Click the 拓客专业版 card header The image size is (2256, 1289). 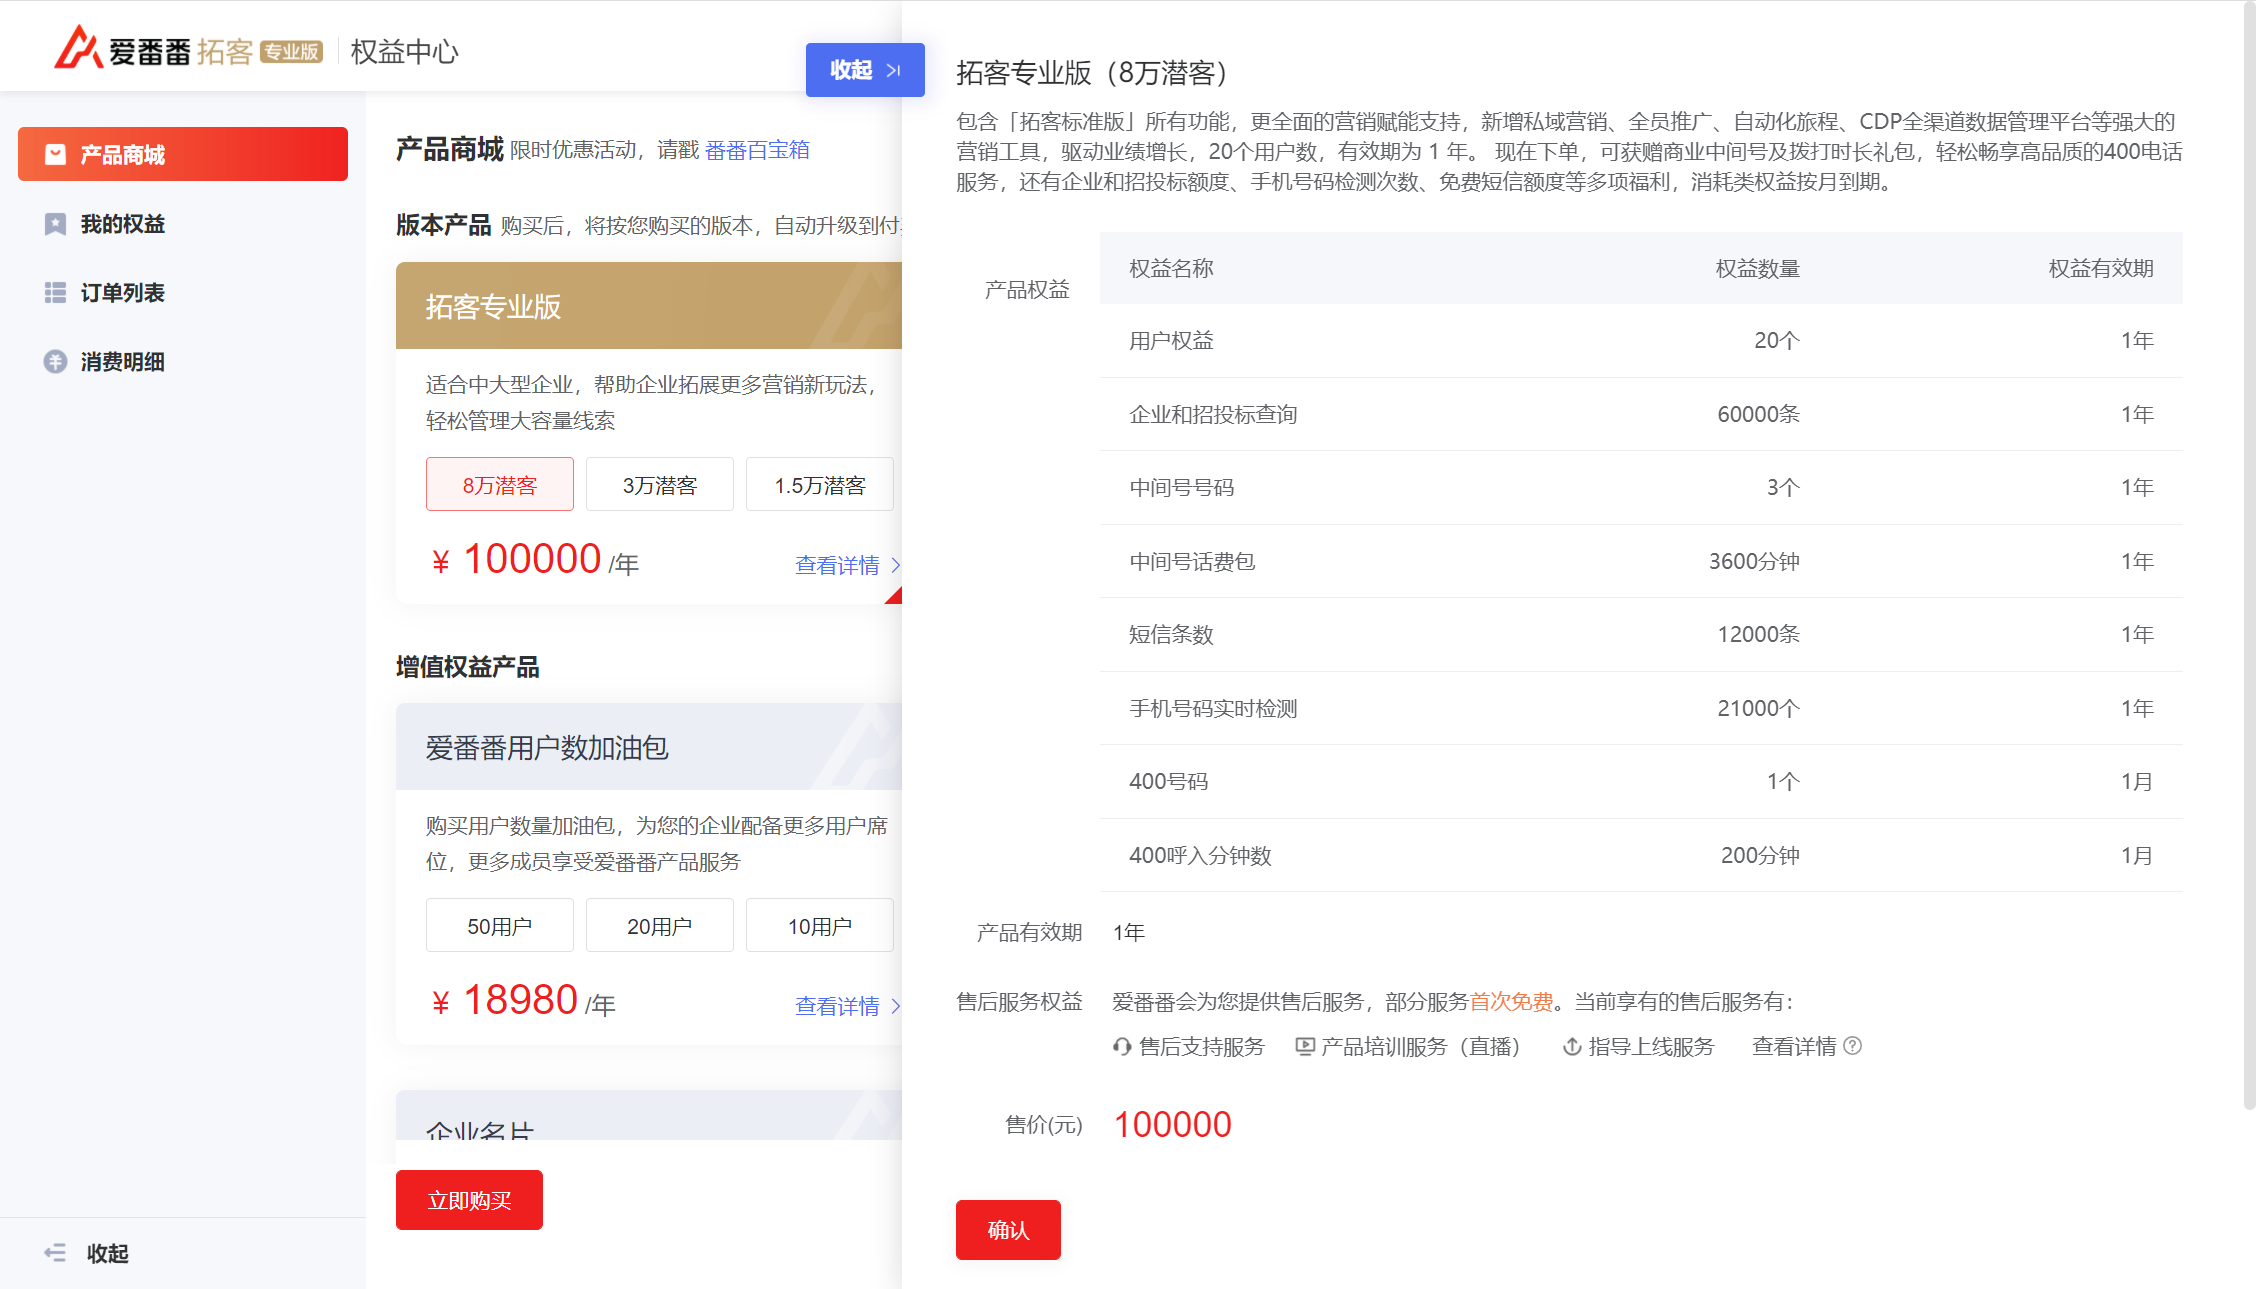tap(649, 306)
